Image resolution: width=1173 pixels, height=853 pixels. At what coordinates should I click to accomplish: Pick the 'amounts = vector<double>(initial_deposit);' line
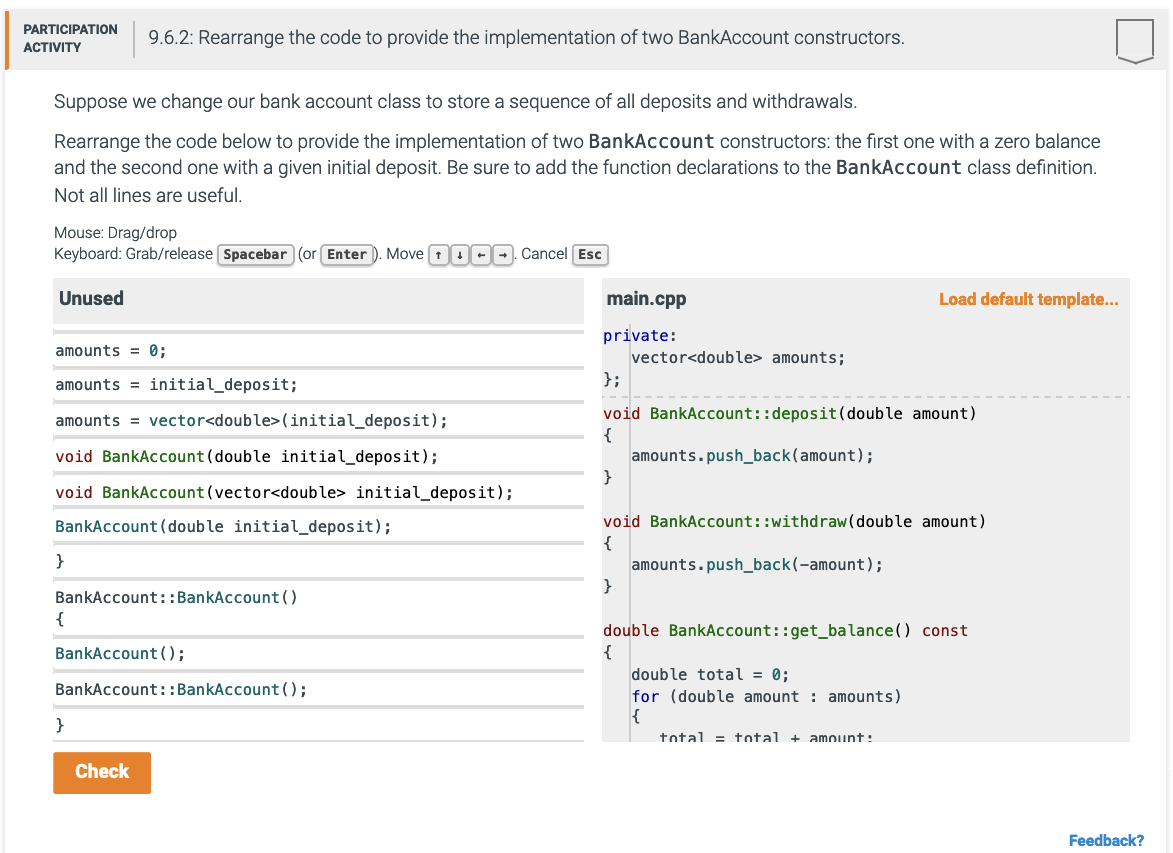point(251,421)
